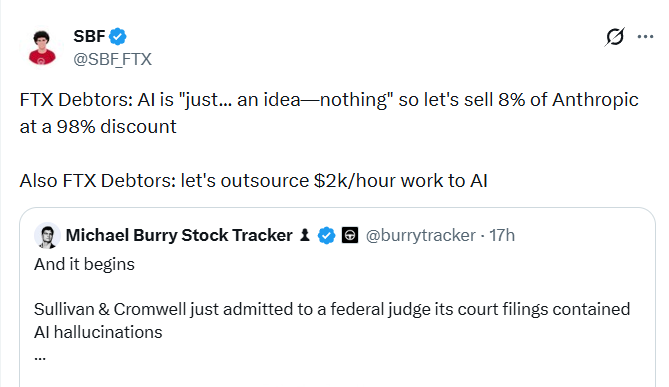Click the blue verified badge beside SBF
Viewport: 669px width, 387px height.
tap(118, 37)
